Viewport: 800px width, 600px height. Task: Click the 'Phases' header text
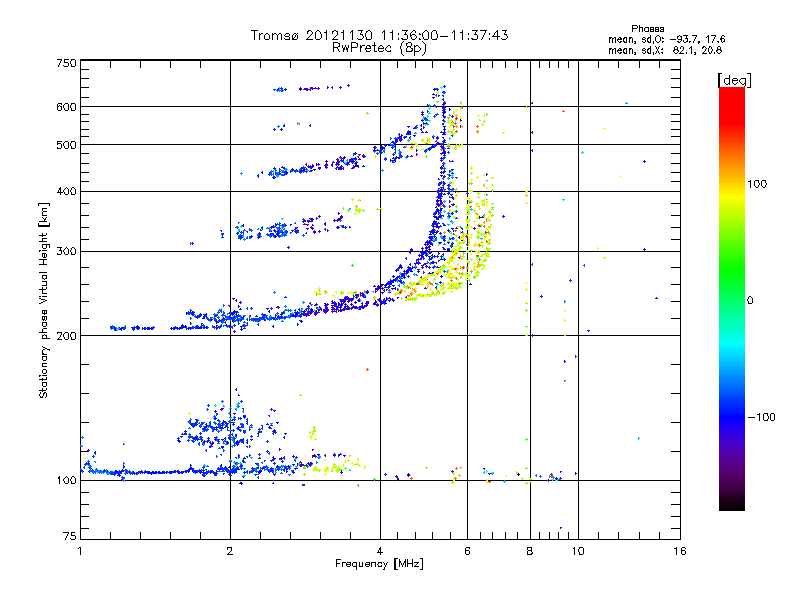pos(647,29)
